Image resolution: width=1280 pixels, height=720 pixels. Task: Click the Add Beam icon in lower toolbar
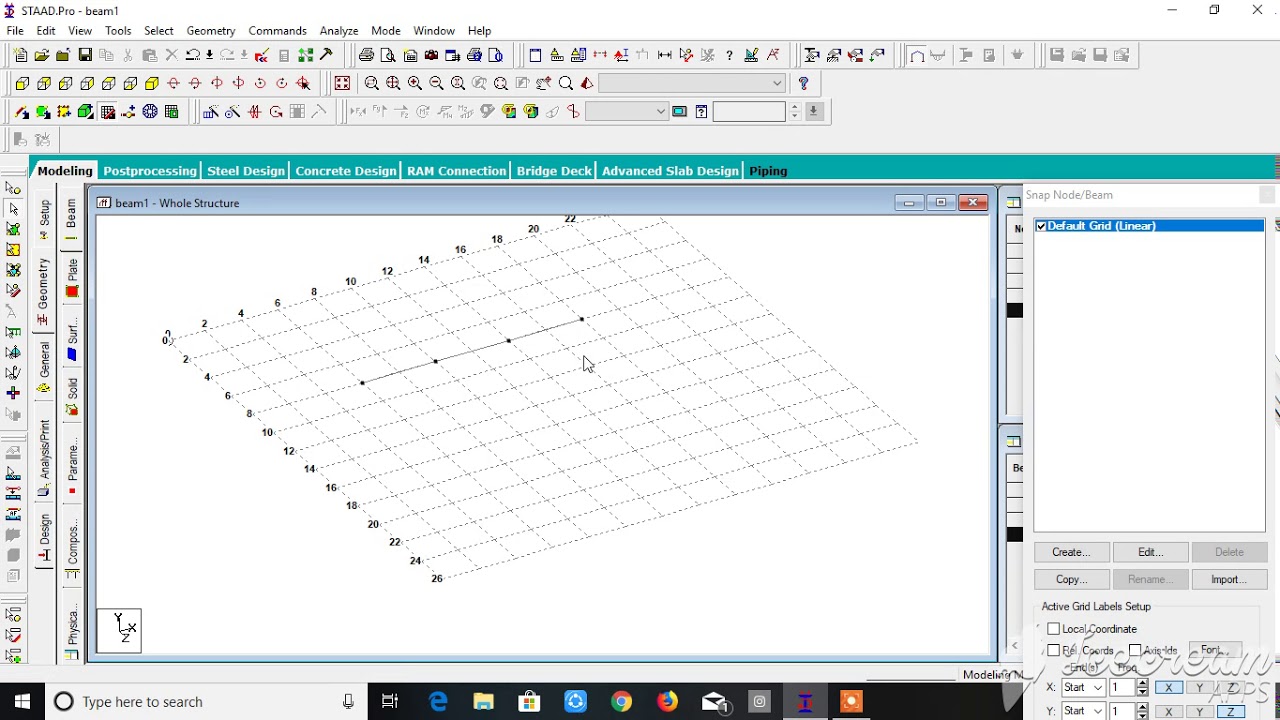22,112
